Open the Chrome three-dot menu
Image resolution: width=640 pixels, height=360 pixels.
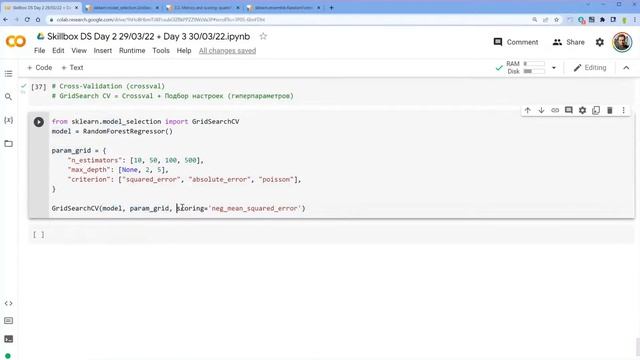tap(635, 20)
